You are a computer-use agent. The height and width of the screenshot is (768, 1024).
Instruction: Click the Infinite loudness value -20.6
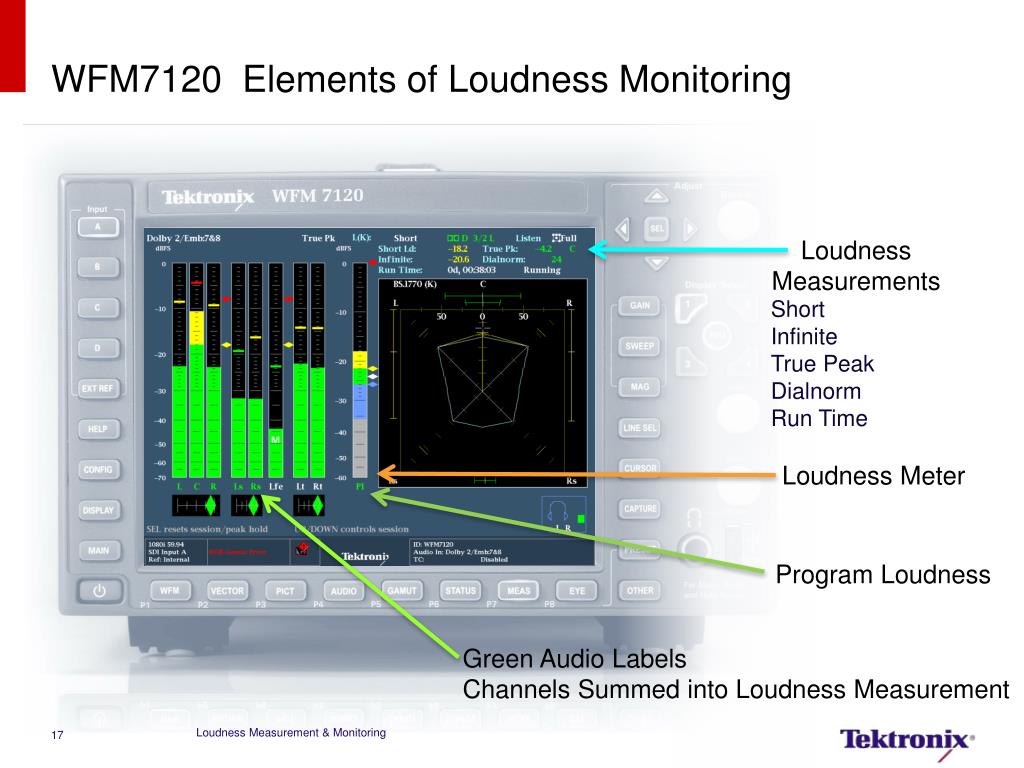coord(458,259)
